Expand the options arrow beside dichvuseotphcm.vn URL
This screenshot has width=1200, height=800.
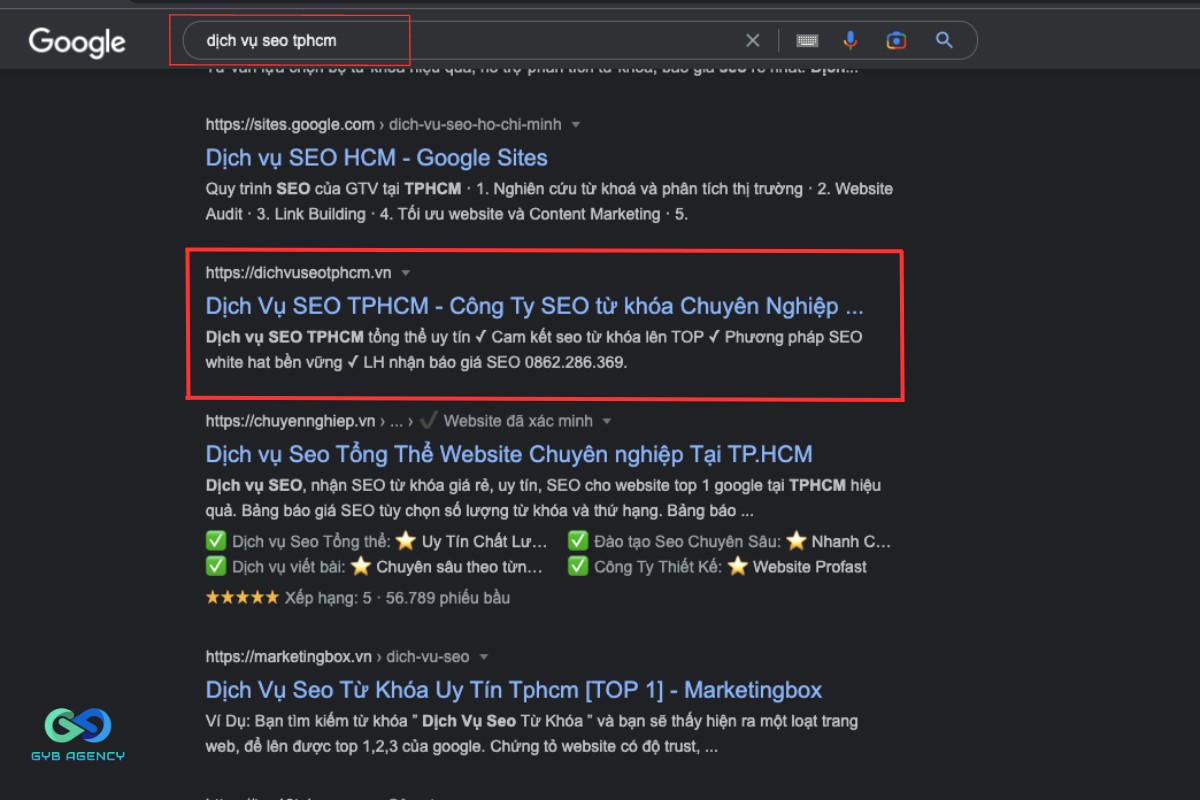tap(406, 273)
